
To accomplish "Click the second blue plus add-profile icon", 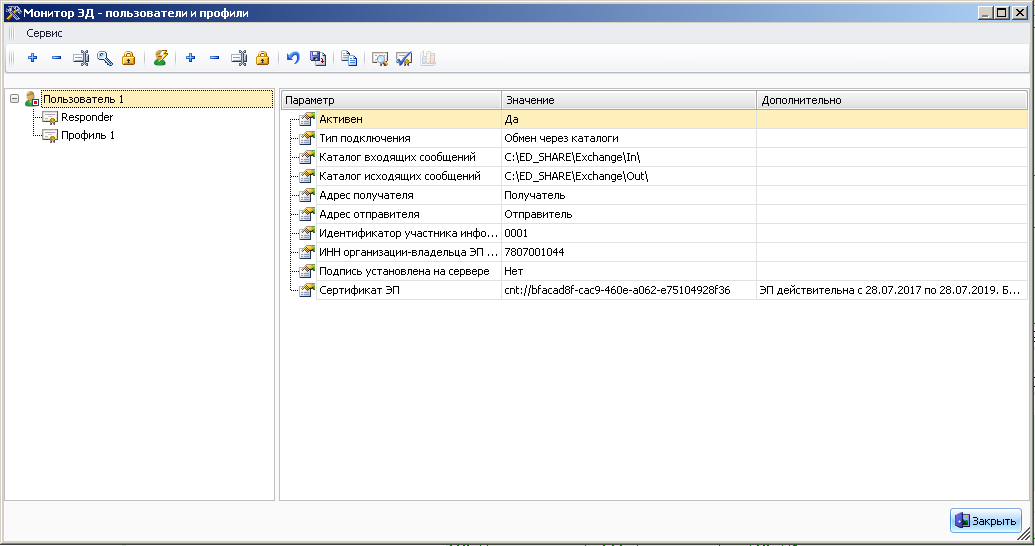I will (x=191, y=58).
